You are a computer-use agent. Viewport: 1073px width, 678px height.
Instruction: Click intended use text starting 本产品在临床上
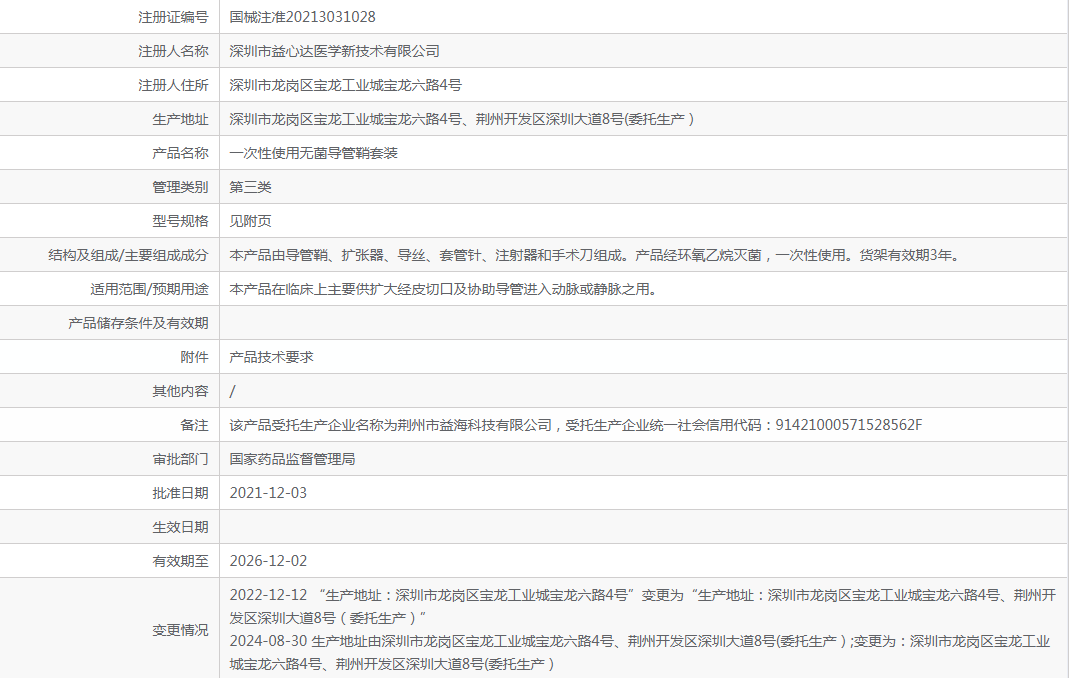[x=443, y=289]
